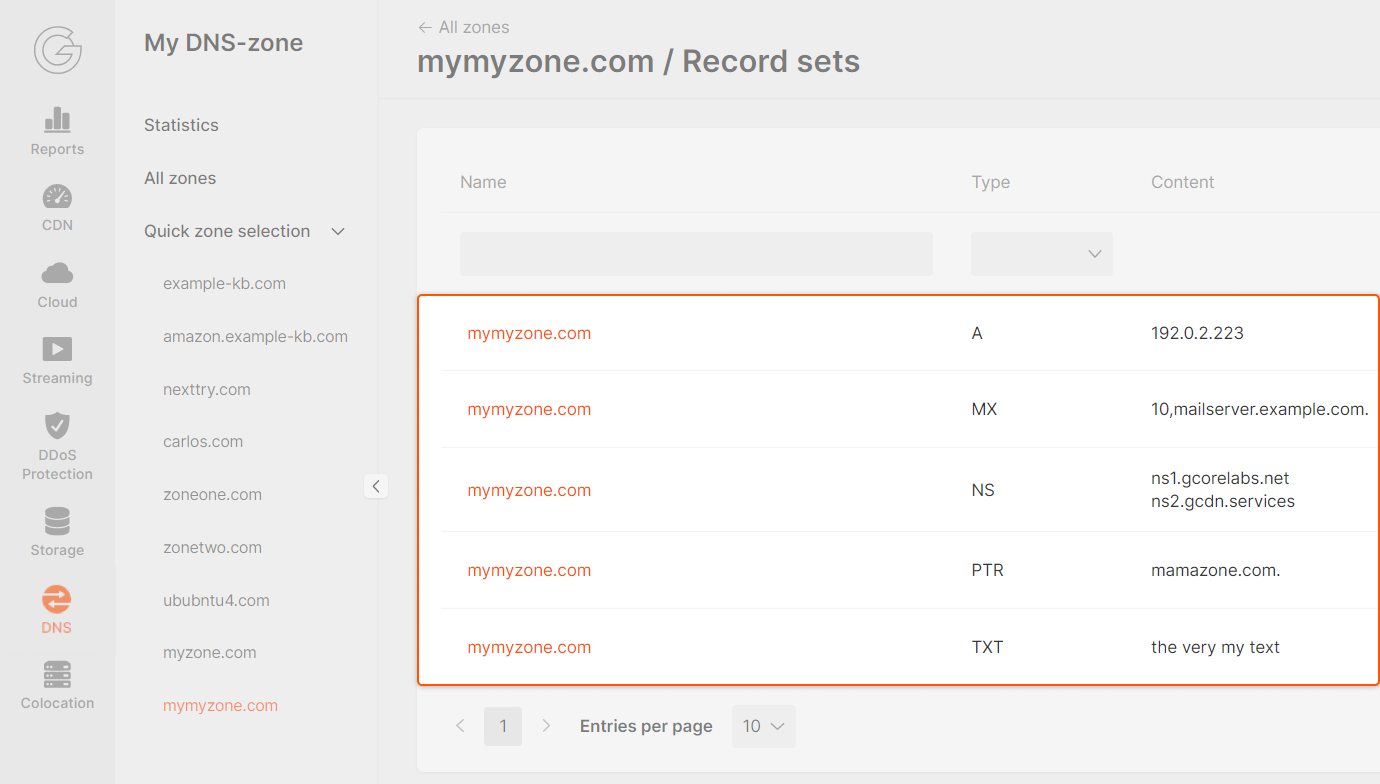The height and width of the screenshot is (784, 1380).
Task: Click the ns1.gcorelabs.net content text
Action: pyautogui.click(x=1220, y=478)
